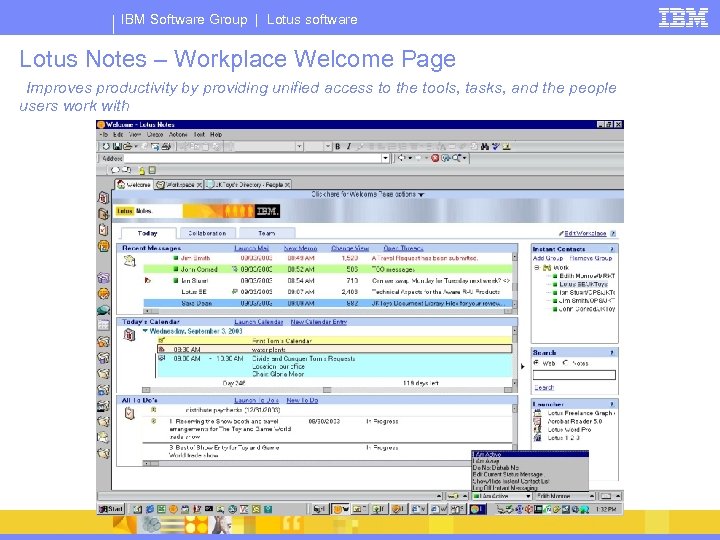Collapse the Work group in Instant Contacts
Screen dimensions: 720x540
(536, 268)
